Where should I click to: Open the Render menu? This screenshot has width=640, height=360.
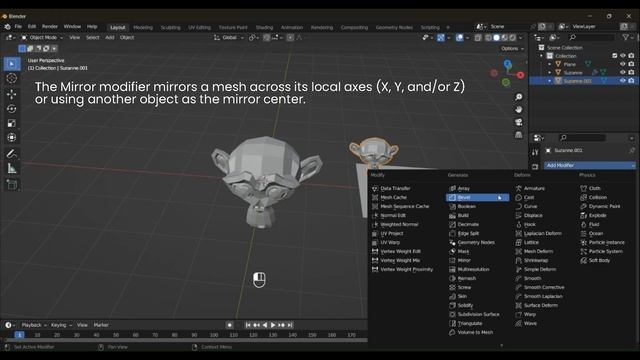50,27
